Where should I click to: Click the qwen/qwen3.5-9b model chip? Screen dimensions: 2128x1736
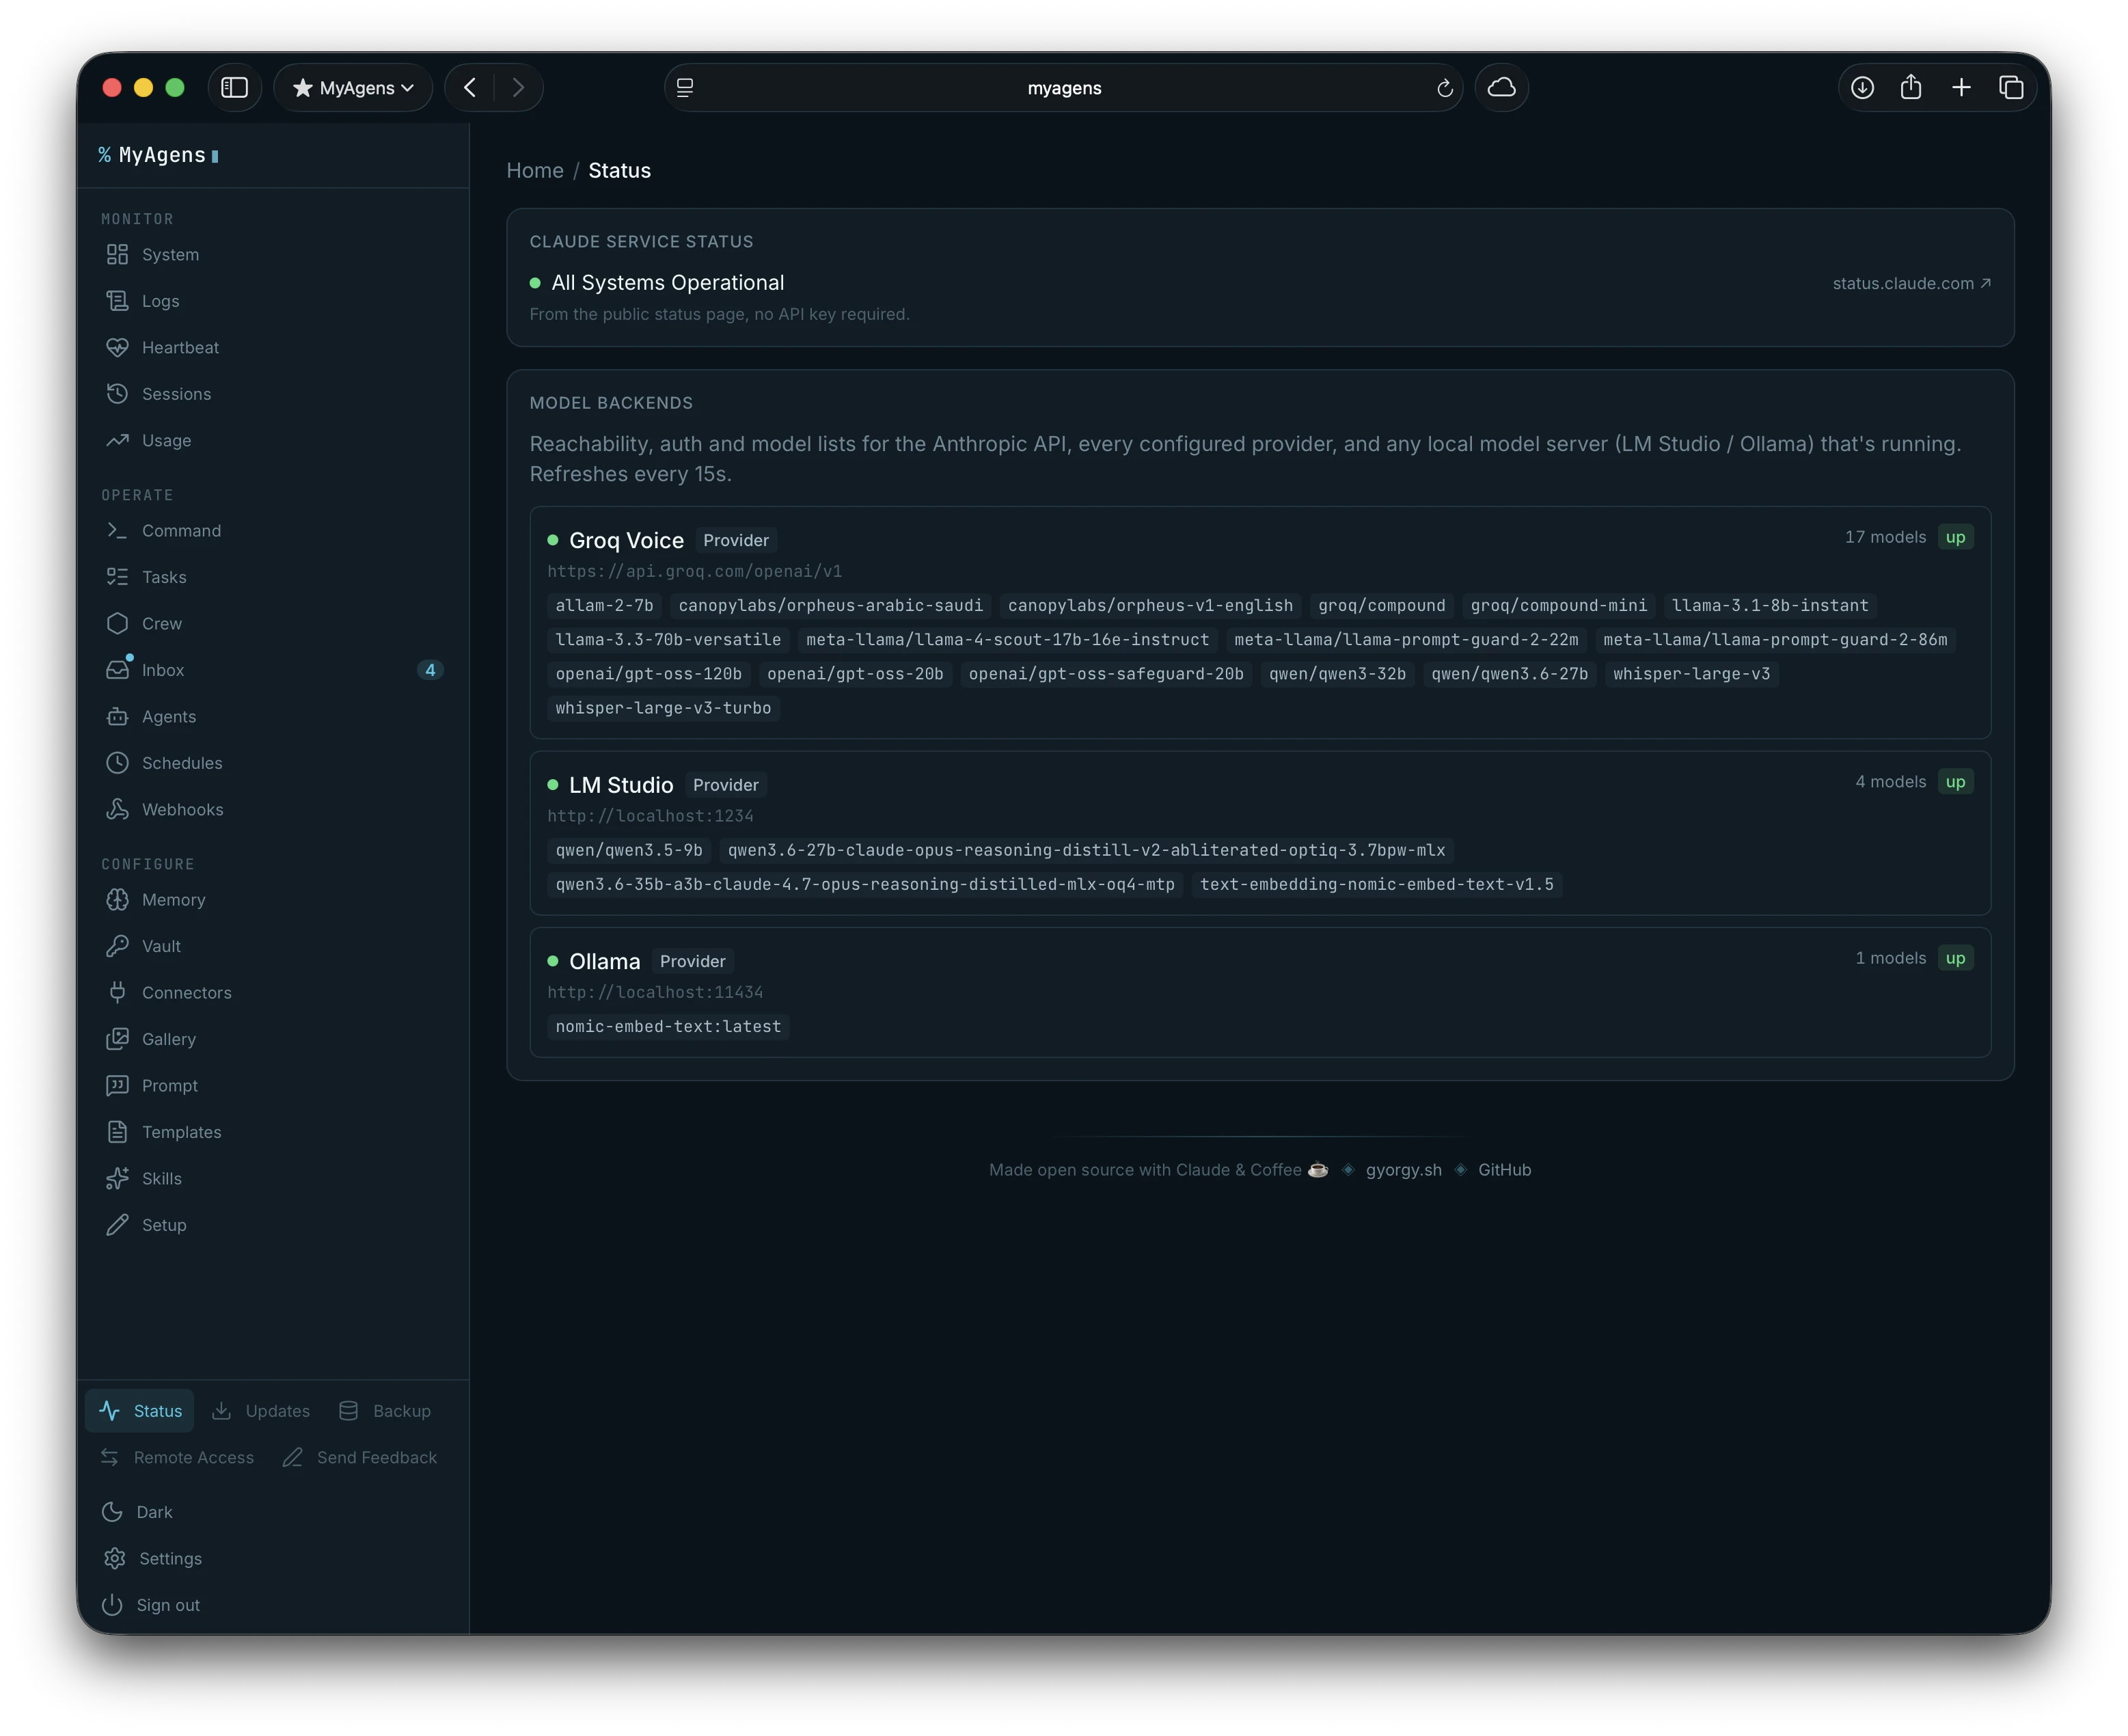(629, 850)
